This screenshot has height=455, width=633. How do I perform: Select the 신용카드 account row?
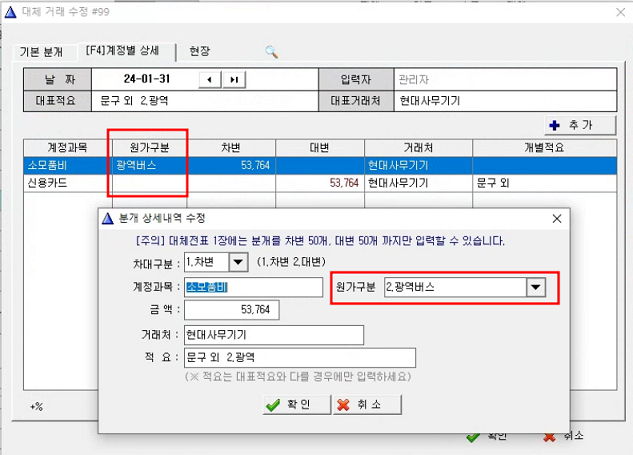(x=320, y=183)
